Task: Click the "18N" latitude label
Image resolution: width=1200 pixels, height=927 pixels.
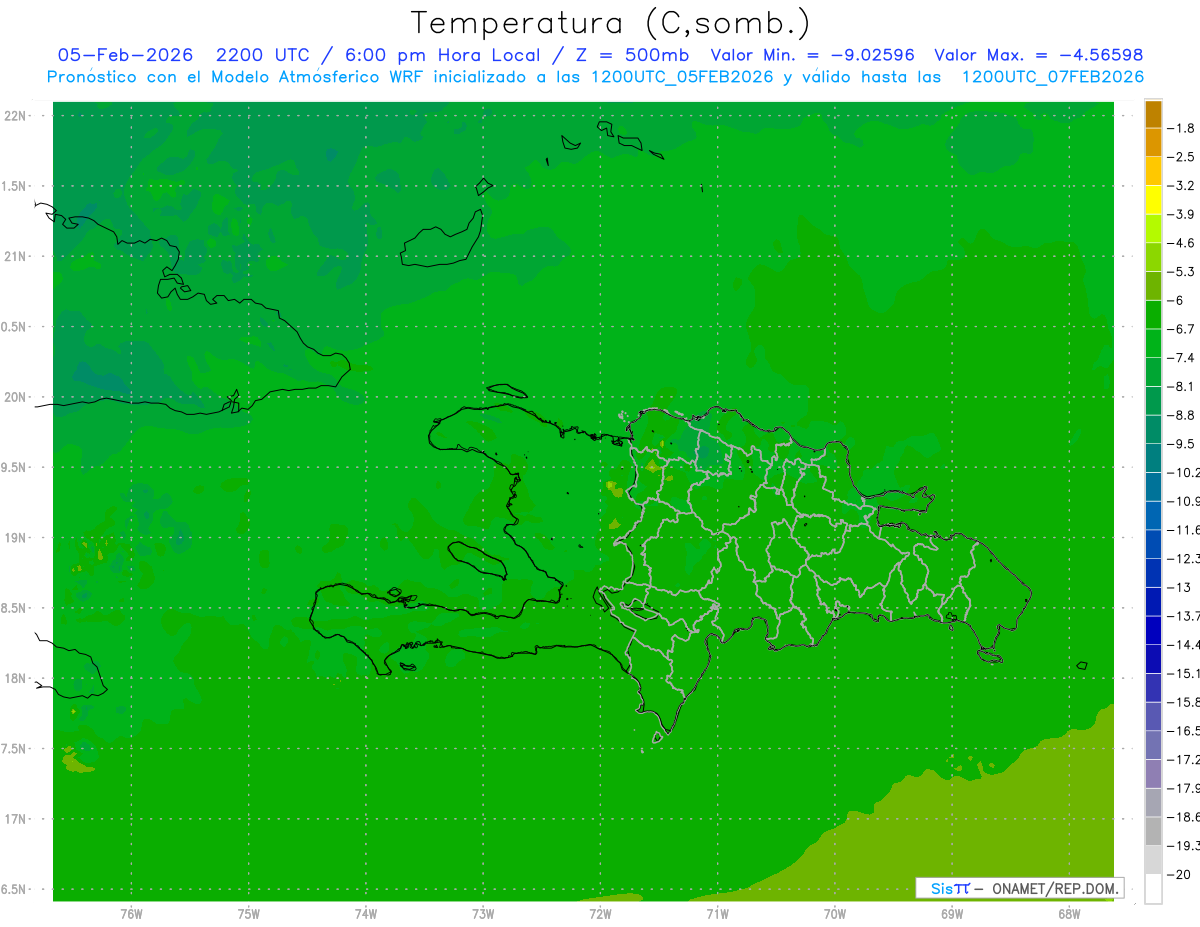Action: click(15, 679)
